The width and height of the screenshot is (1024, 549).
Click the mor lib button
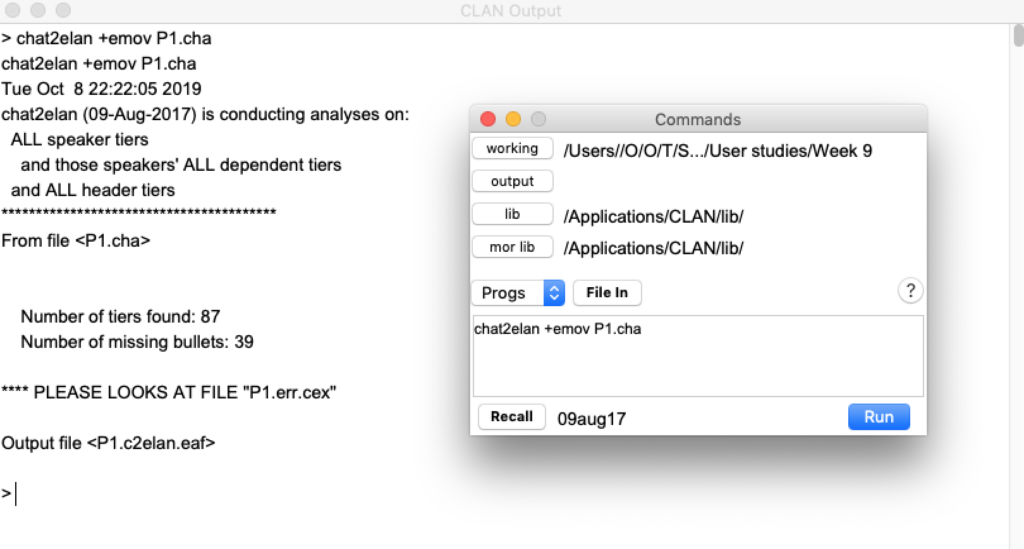513,247
